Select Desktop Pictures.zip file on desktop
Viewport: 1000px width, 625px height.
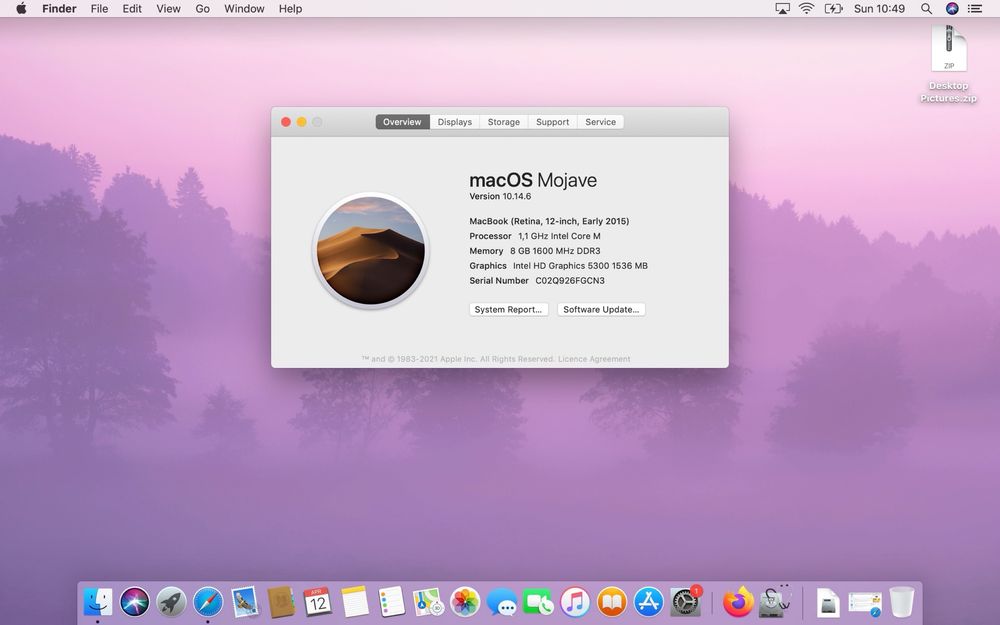tap(948, 64)
